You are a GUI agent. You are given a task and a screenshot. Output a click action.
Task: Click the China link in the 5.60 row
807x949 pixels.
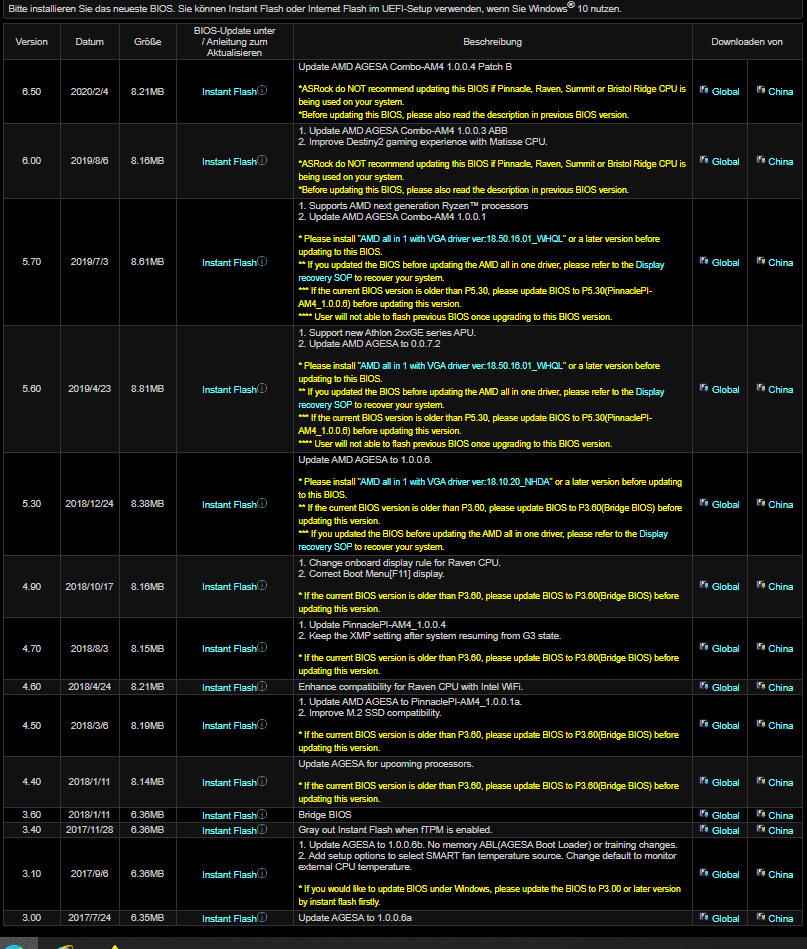pyautogui.click(x=780, y=390)
